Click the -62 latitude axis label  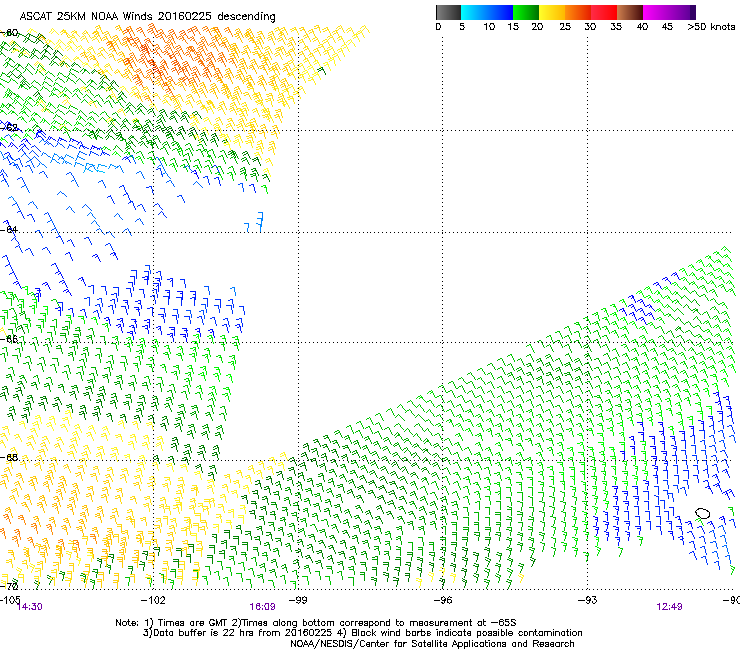9,127
